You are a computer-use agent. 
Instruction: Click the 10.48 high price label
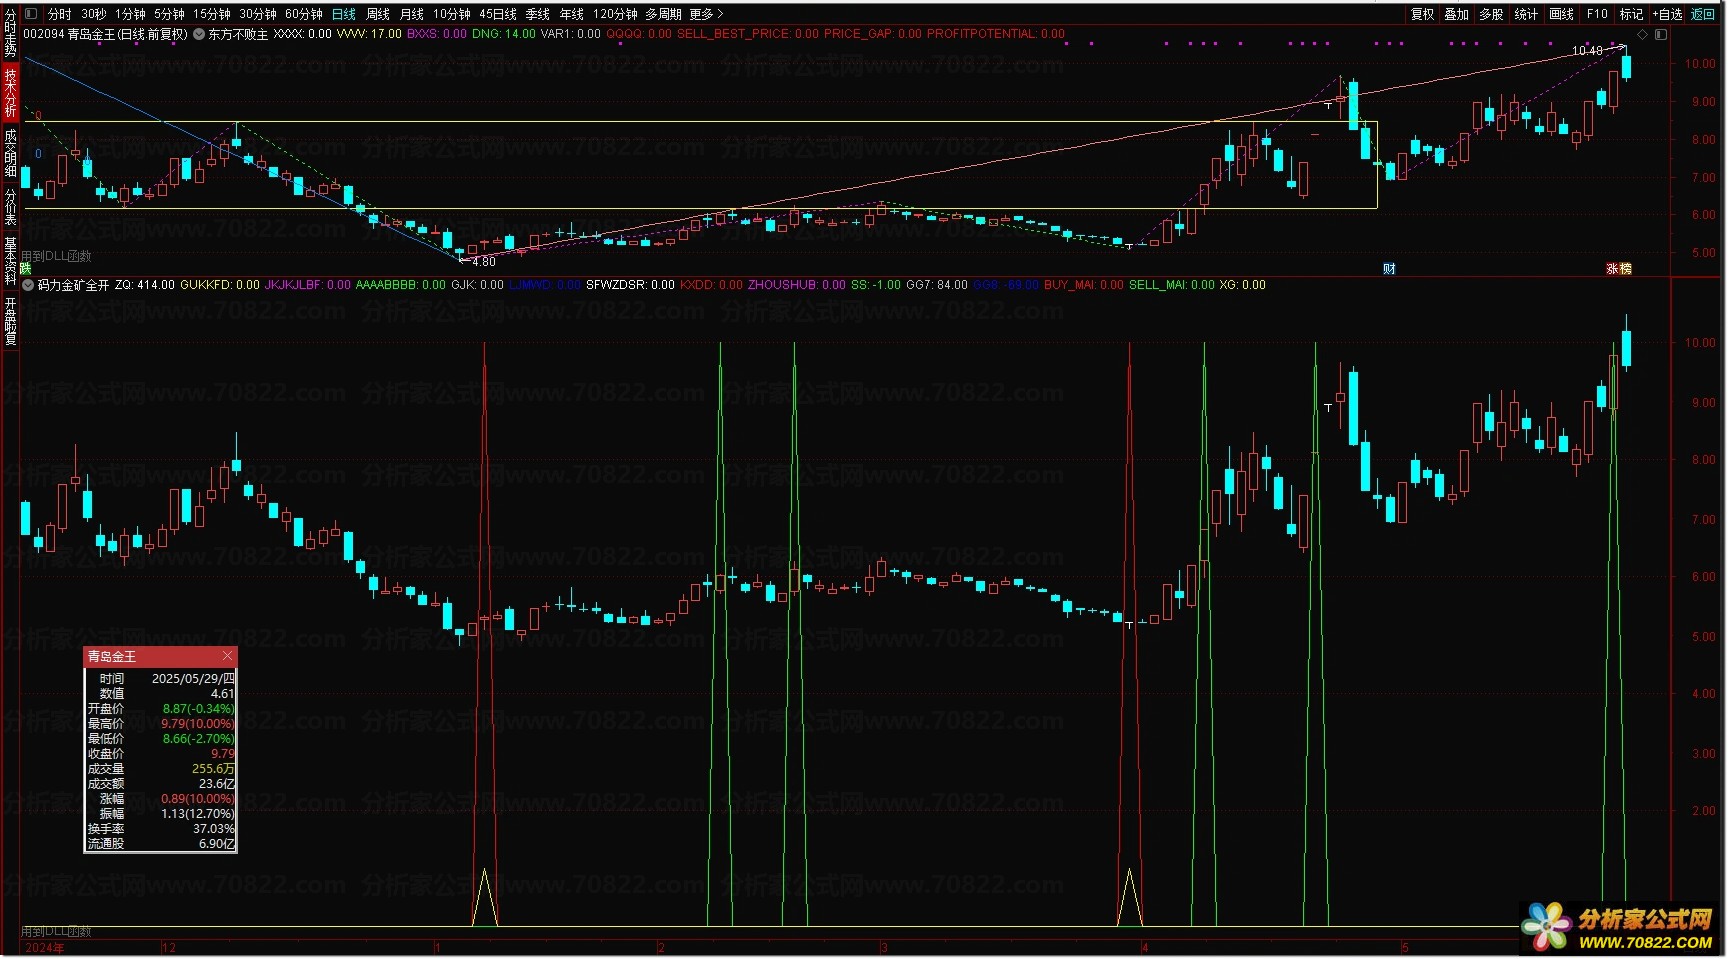tap(1587, 50)
